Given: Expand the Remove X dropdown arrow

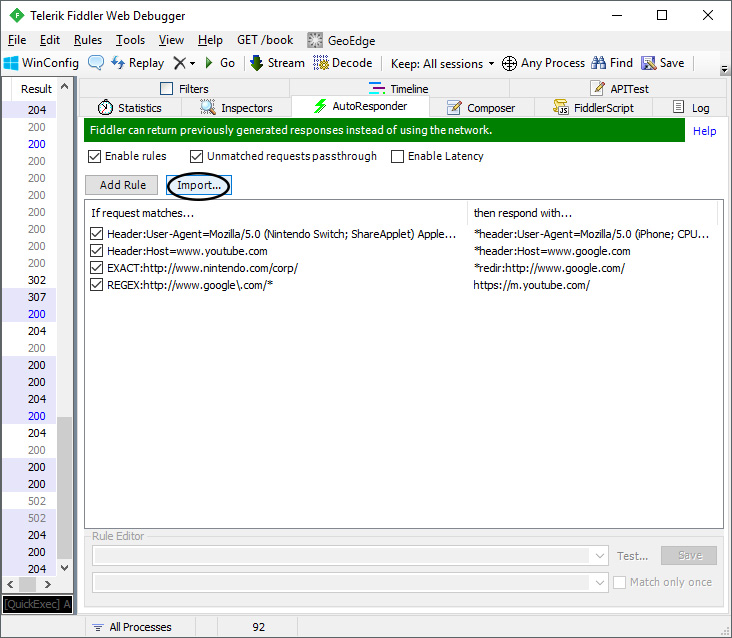Looking at the screenshot, I should pyautogui.click(x=192, y=63).
